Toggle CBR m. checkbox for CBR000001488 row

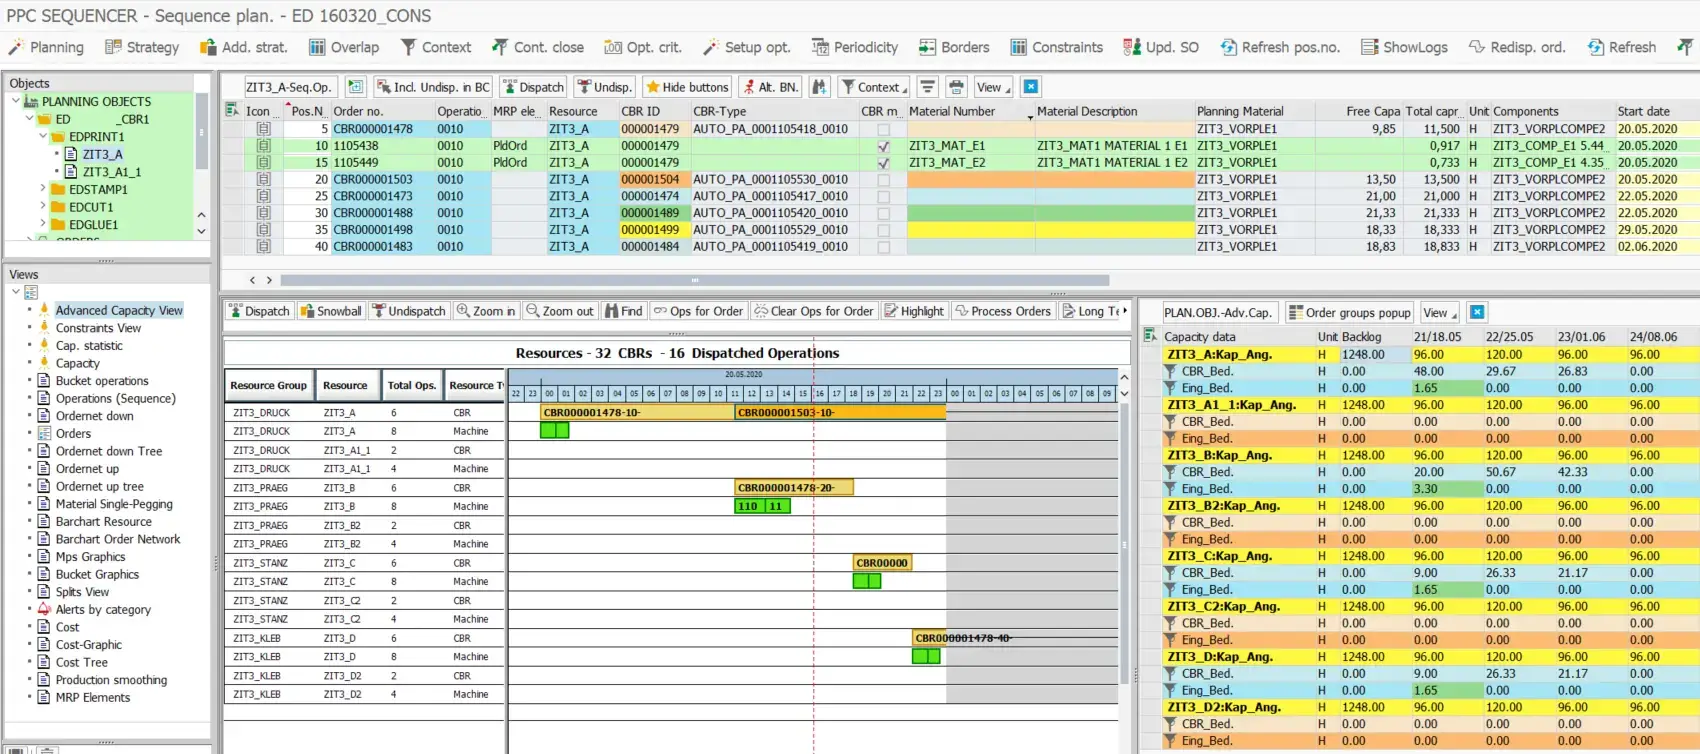coord(883,213)
